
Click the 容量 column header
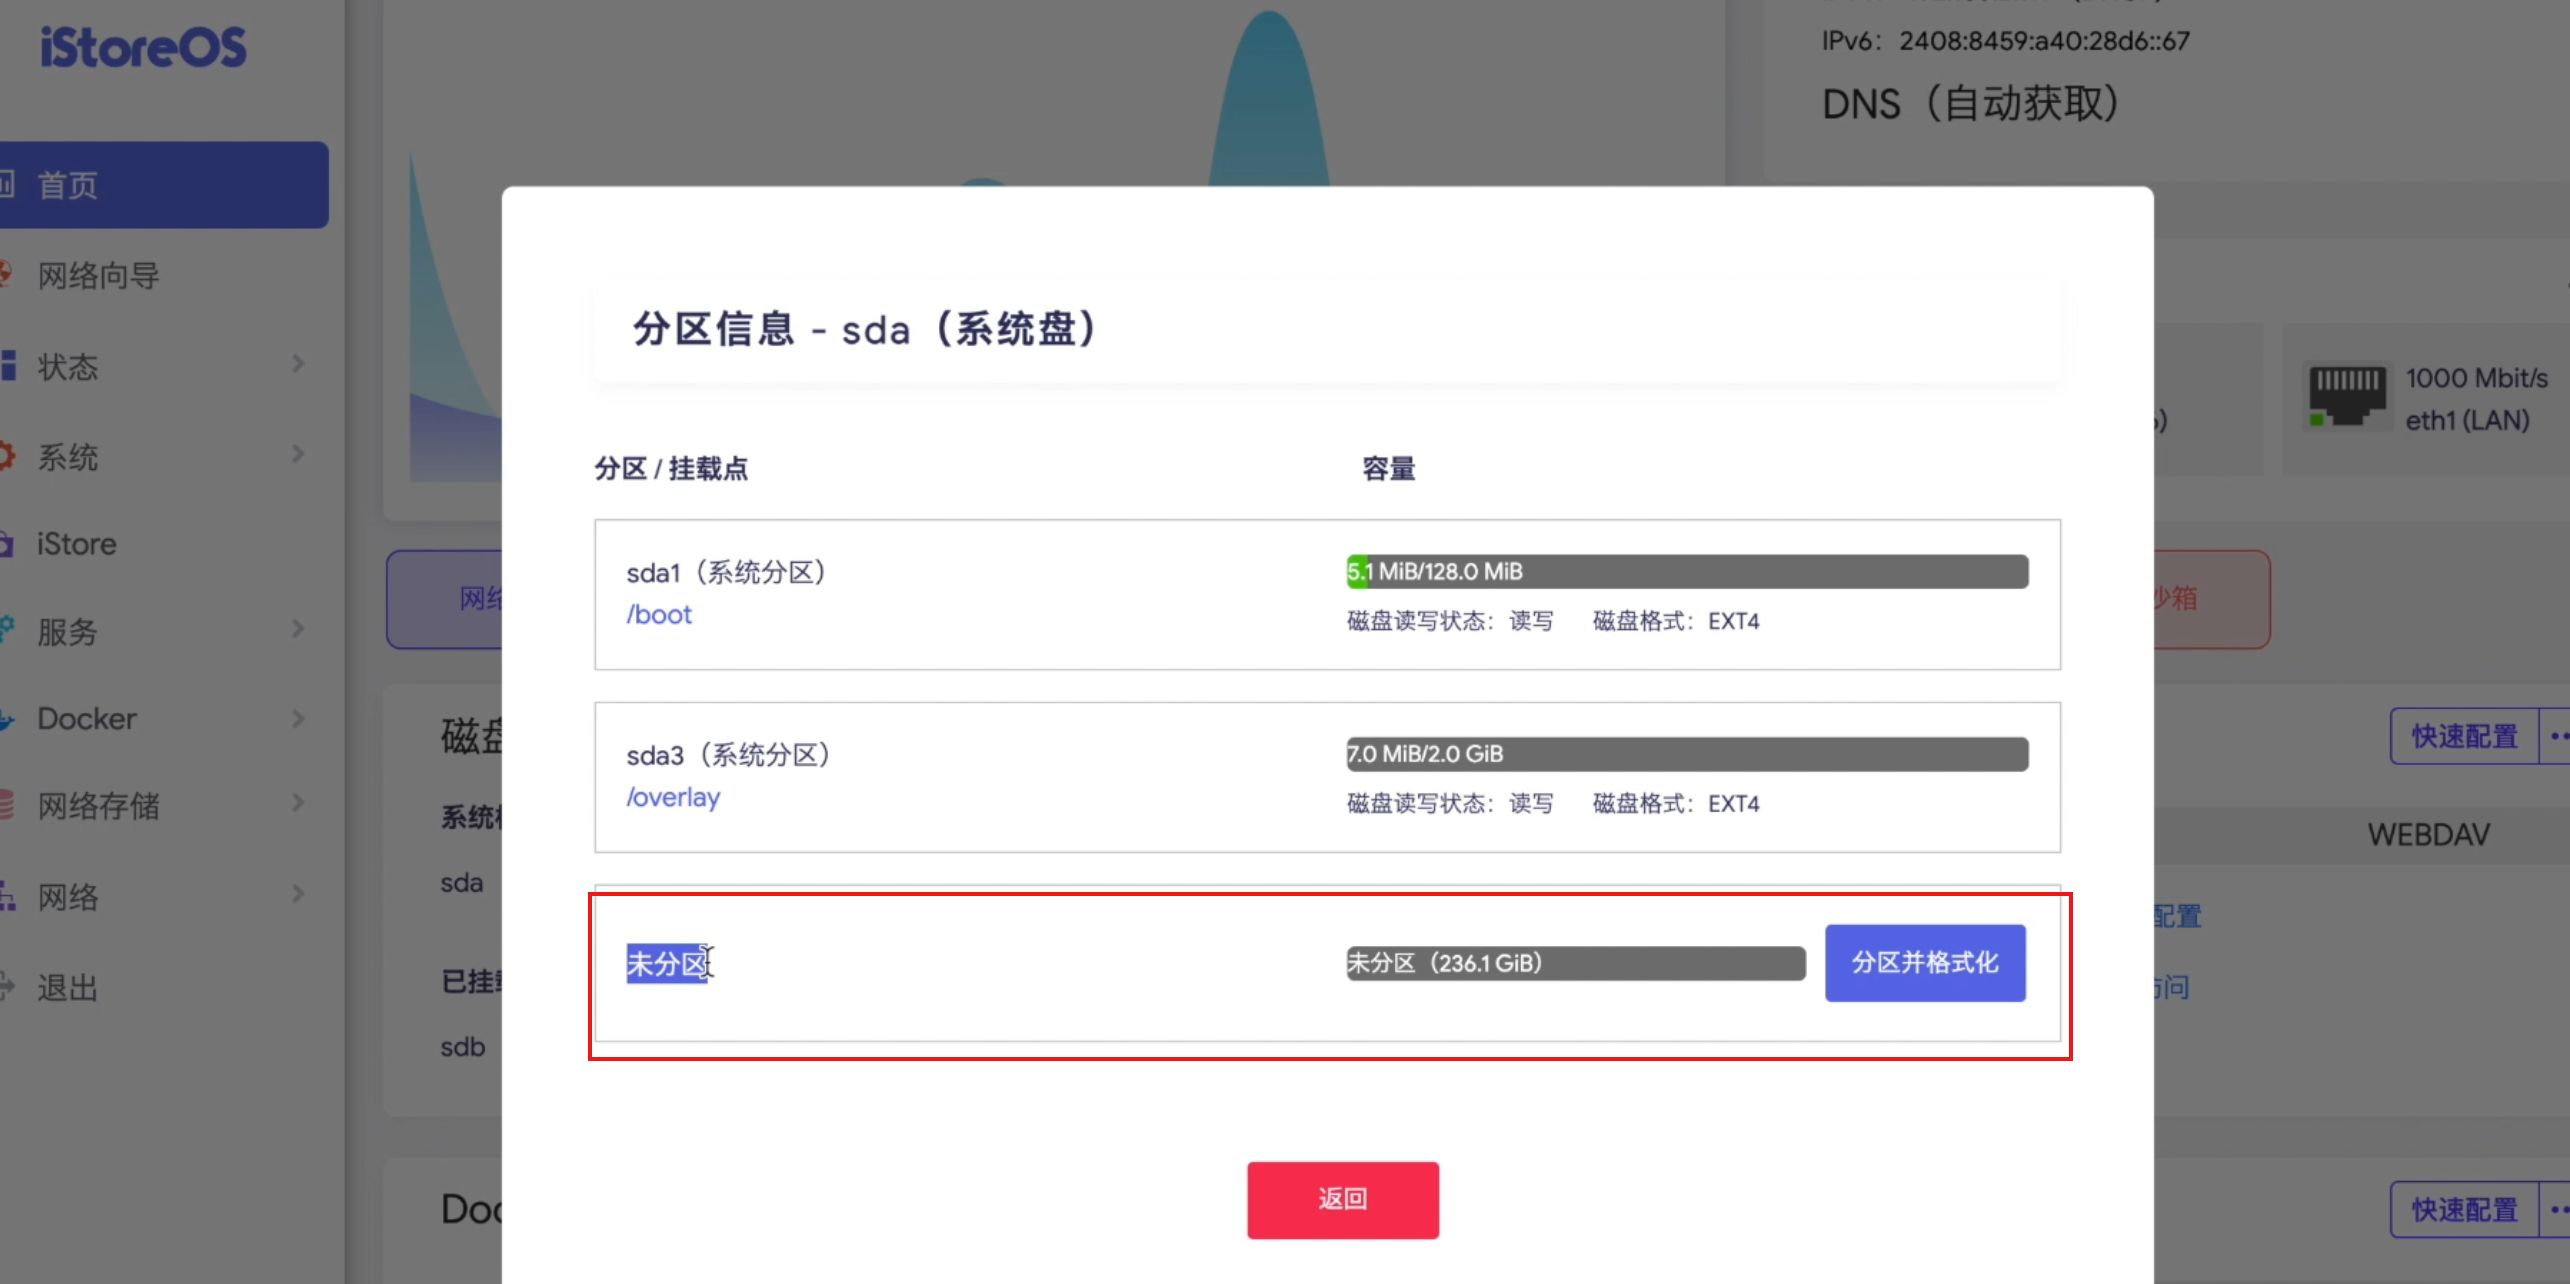click(x=1388, y=468)
